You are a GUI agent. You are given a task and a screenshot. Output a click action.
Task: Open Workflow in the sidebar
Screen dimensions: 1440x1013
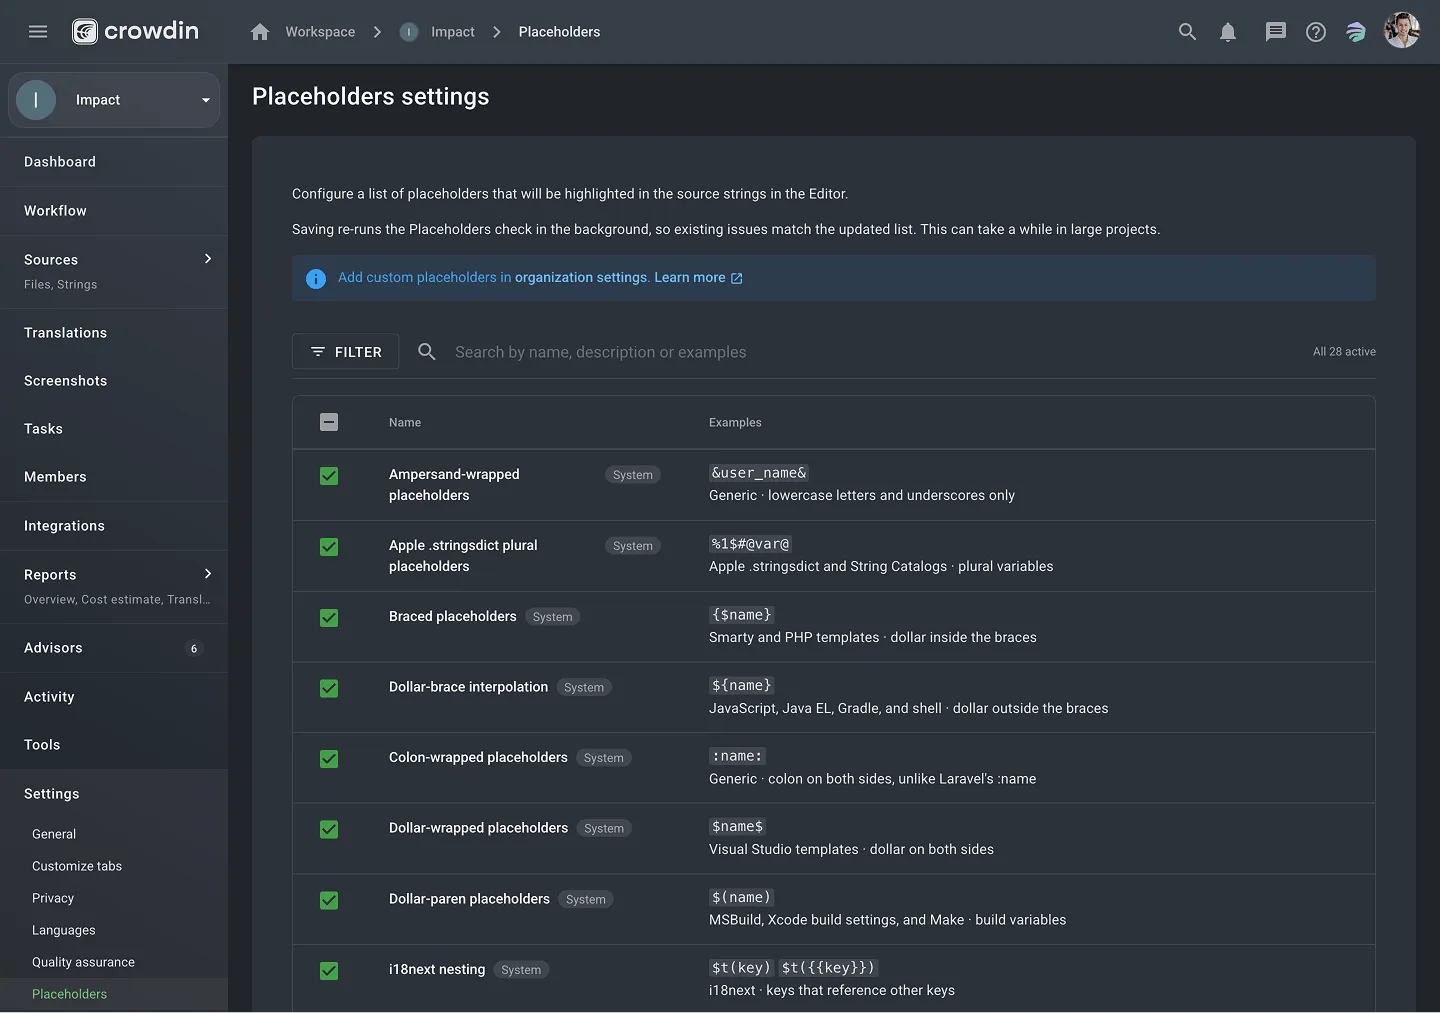[114, 211]
